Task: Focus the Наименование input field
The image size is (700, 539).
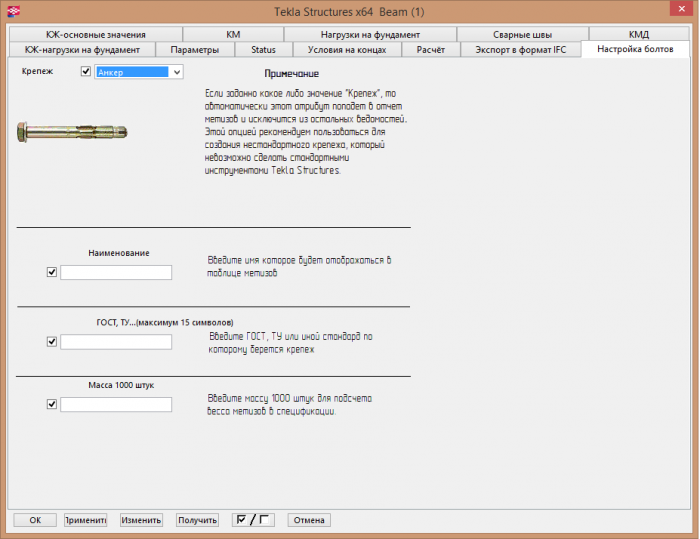Action: tap(116, 272)
